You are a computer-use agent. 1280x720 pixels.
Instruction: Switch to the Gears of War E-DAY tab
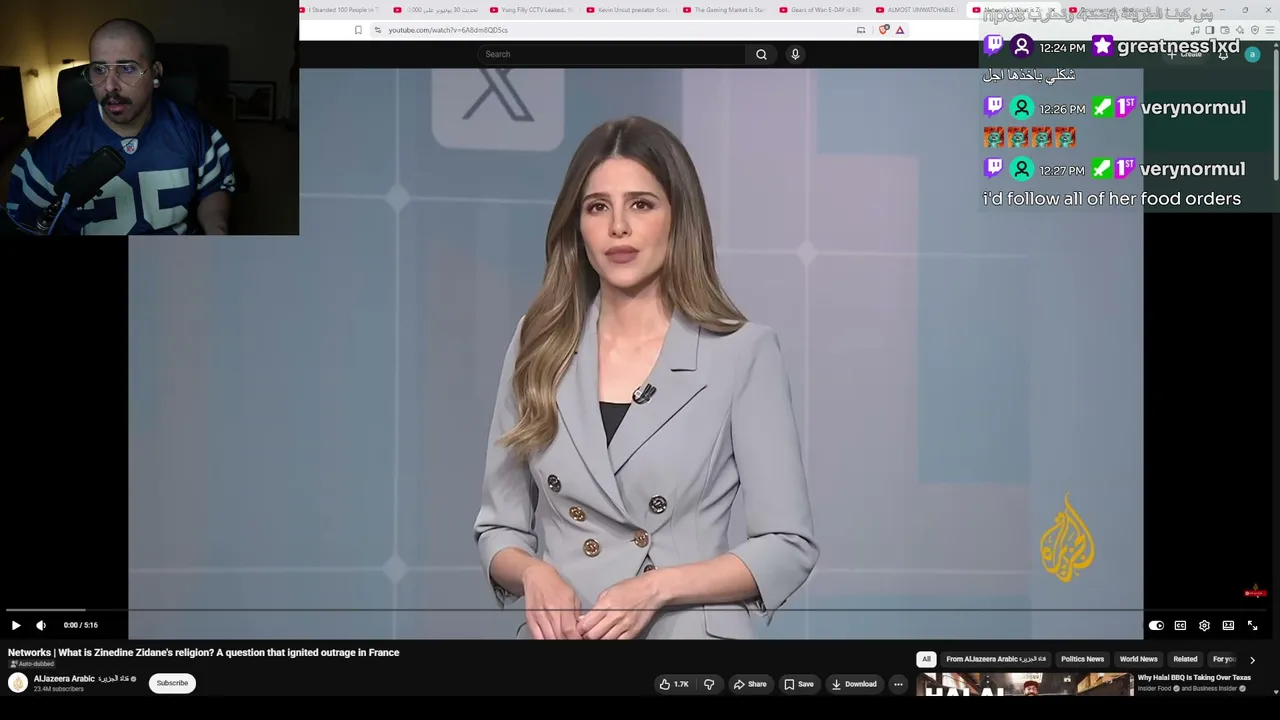820,10
